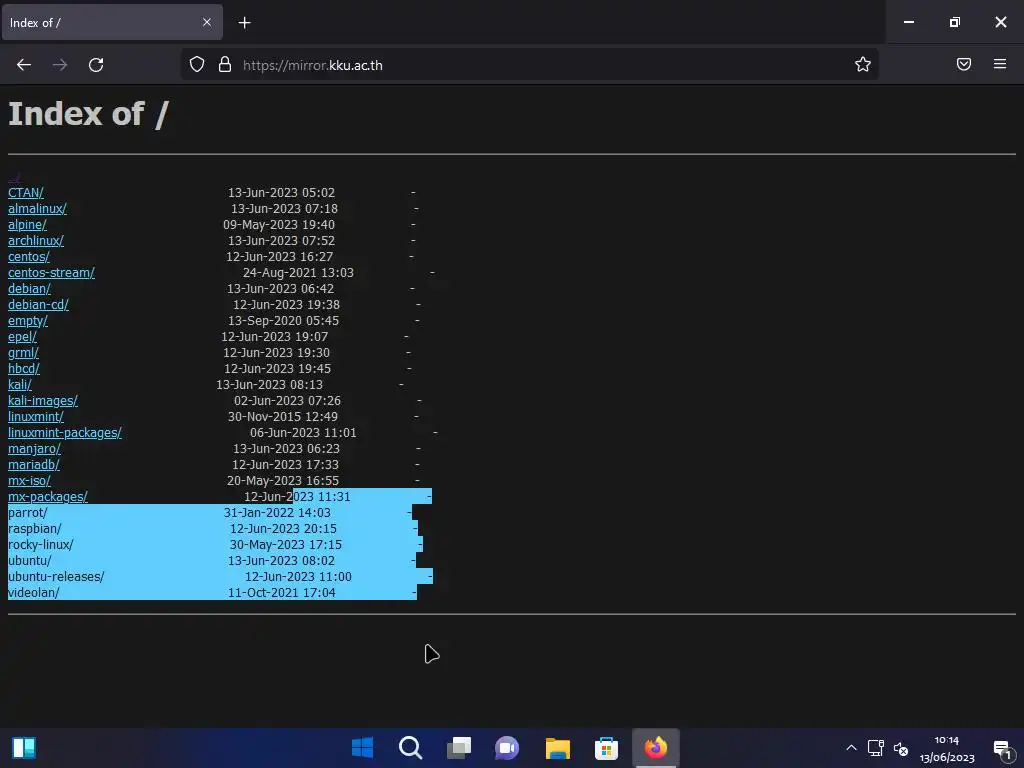Open the alpine/ directory link
The height and width of the screenshot is (768, 1024).
coord(27,225)
